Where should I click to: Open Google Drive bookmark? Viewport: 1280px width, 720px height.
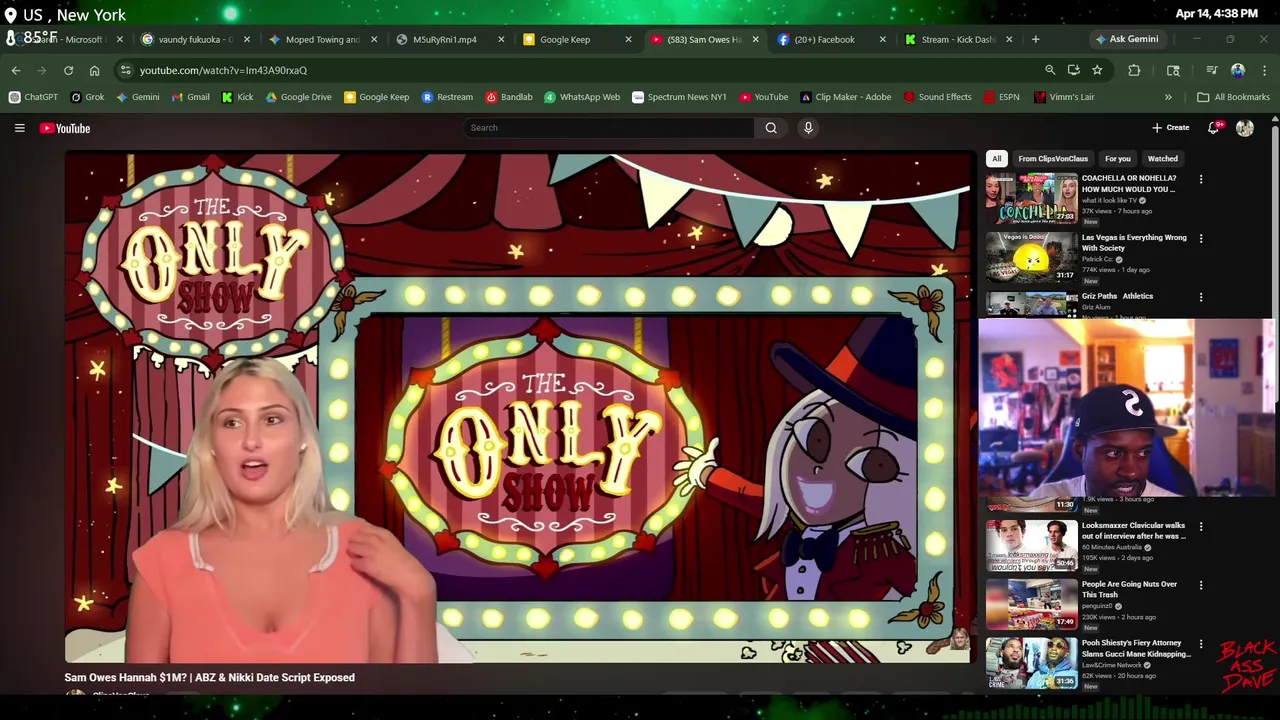(298, 97)
